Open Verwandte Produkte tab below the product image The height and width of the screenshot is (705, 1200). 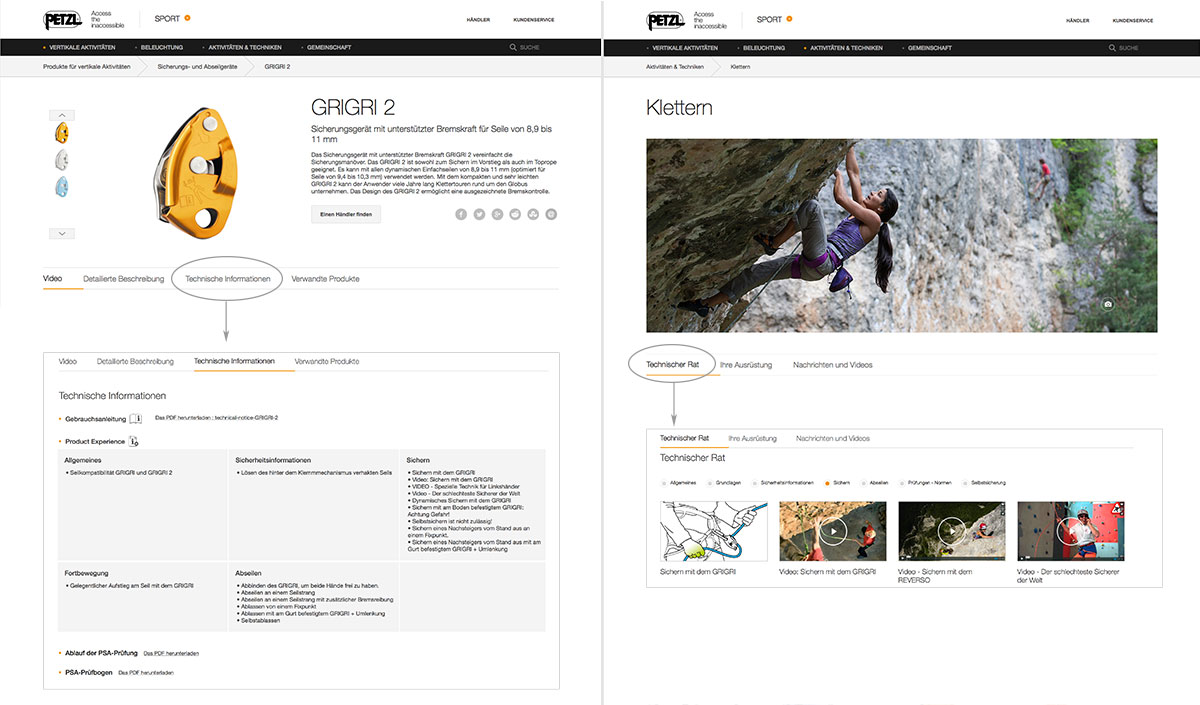point(325,279)
